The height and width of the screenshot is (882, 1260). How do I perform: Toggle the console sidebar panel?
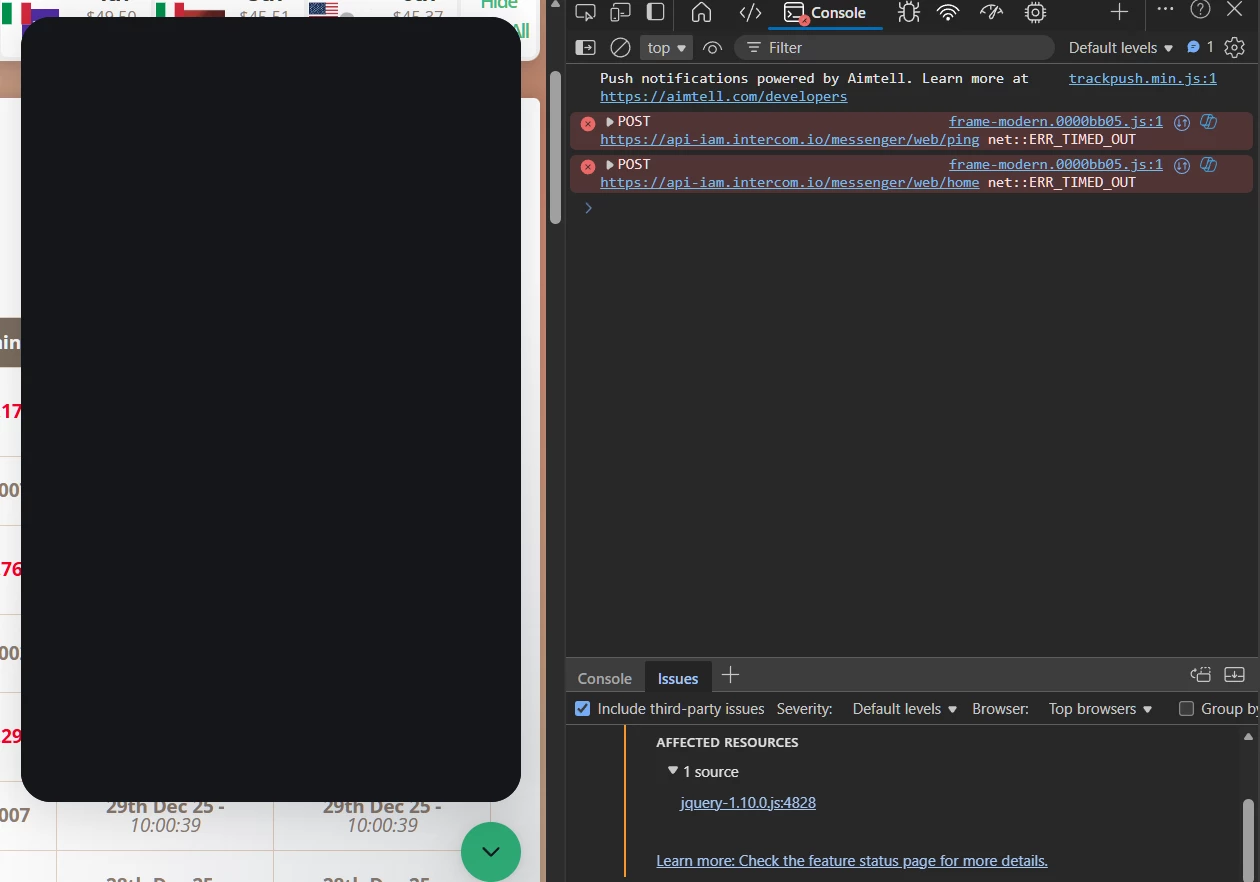[x=586, y=47]
